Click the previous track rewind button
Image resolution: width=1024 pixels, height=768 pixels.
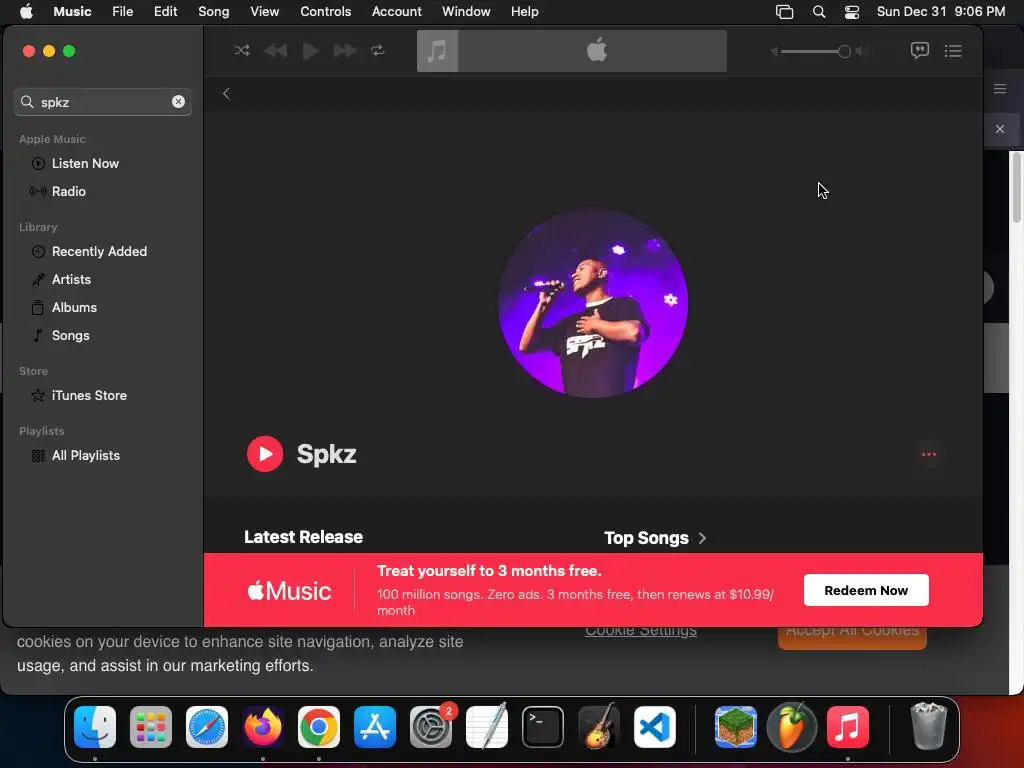coord(276,50)
